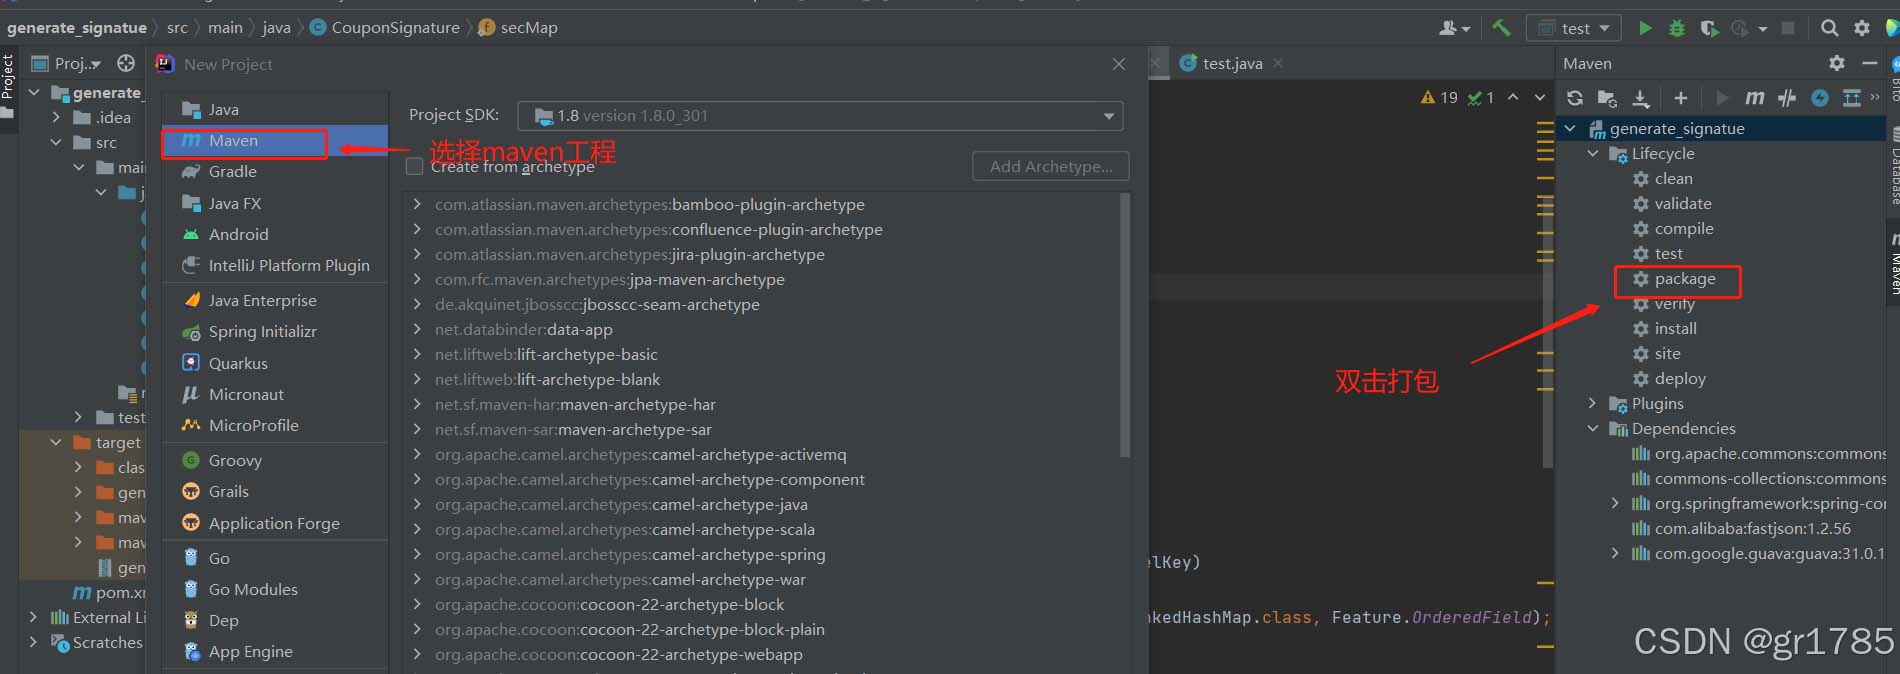Open Search Everywhere magnifier icon
1900x674 pixels.
coord(1829,28)
